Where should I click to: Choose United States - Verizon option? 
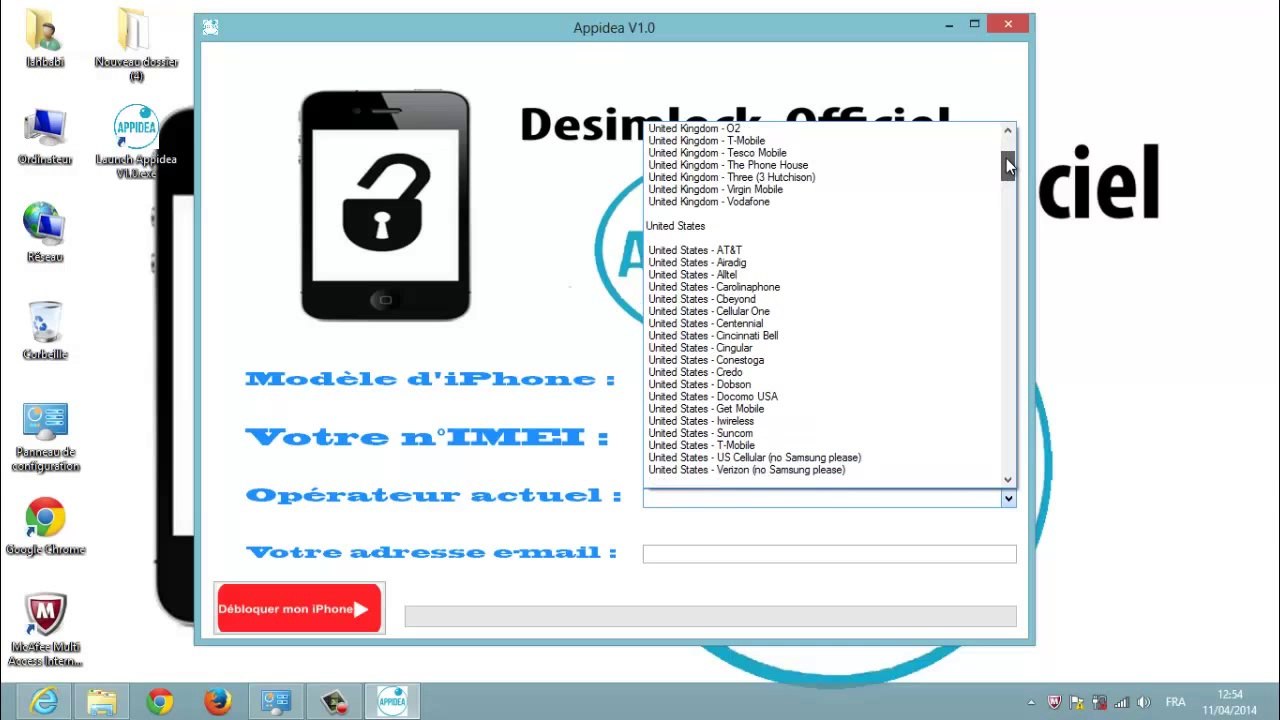click(747, 470)
